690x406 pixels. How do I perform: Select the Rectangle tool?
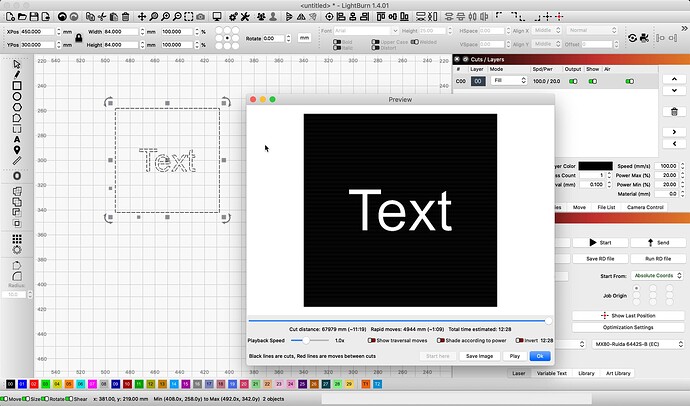pyautogui.click(x=17, y=86)
